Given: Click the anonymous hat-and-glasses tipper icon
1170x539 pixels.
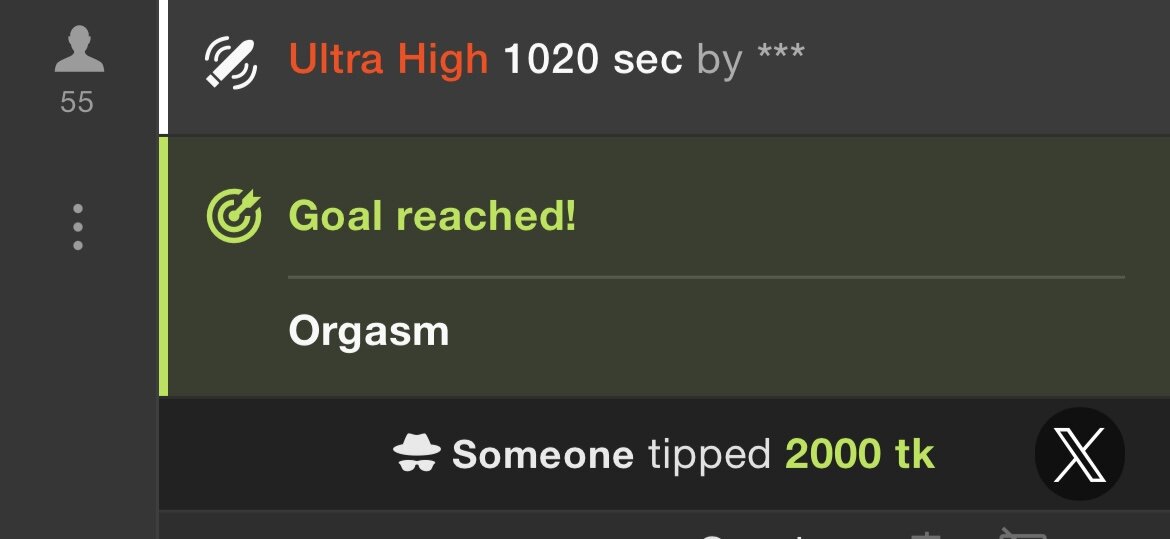Looking at the screenshot, I should (x=417, y=453).
